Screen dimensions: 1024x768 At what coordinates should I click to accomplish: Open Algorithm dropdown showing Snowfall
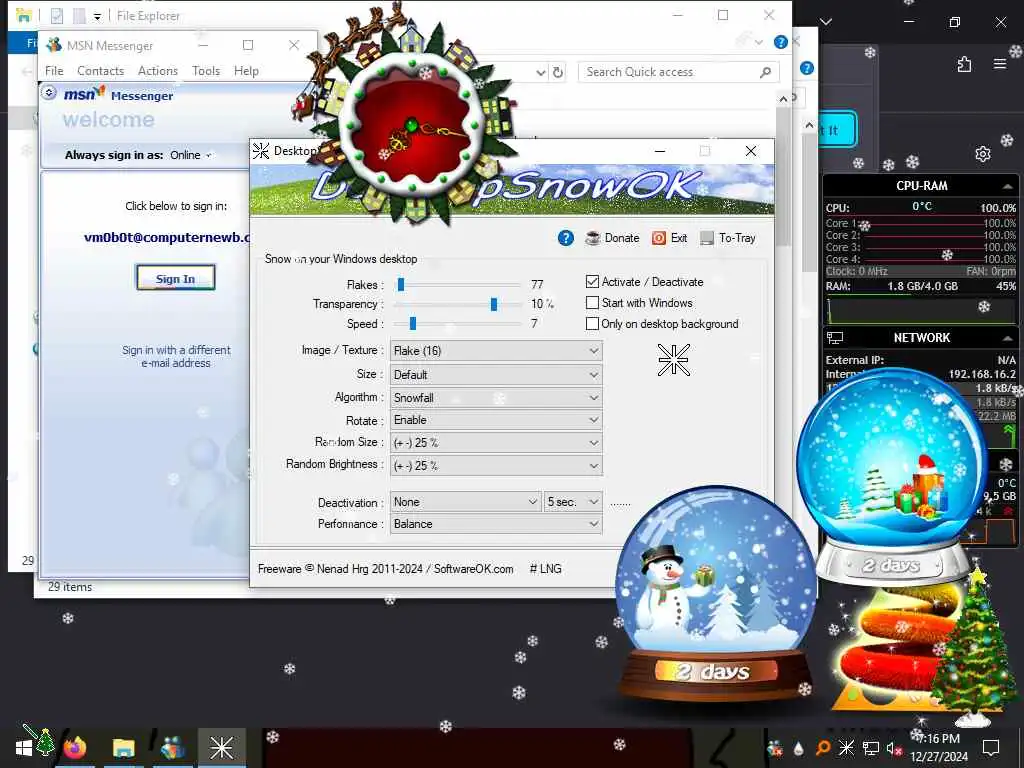tap(496, 398)
